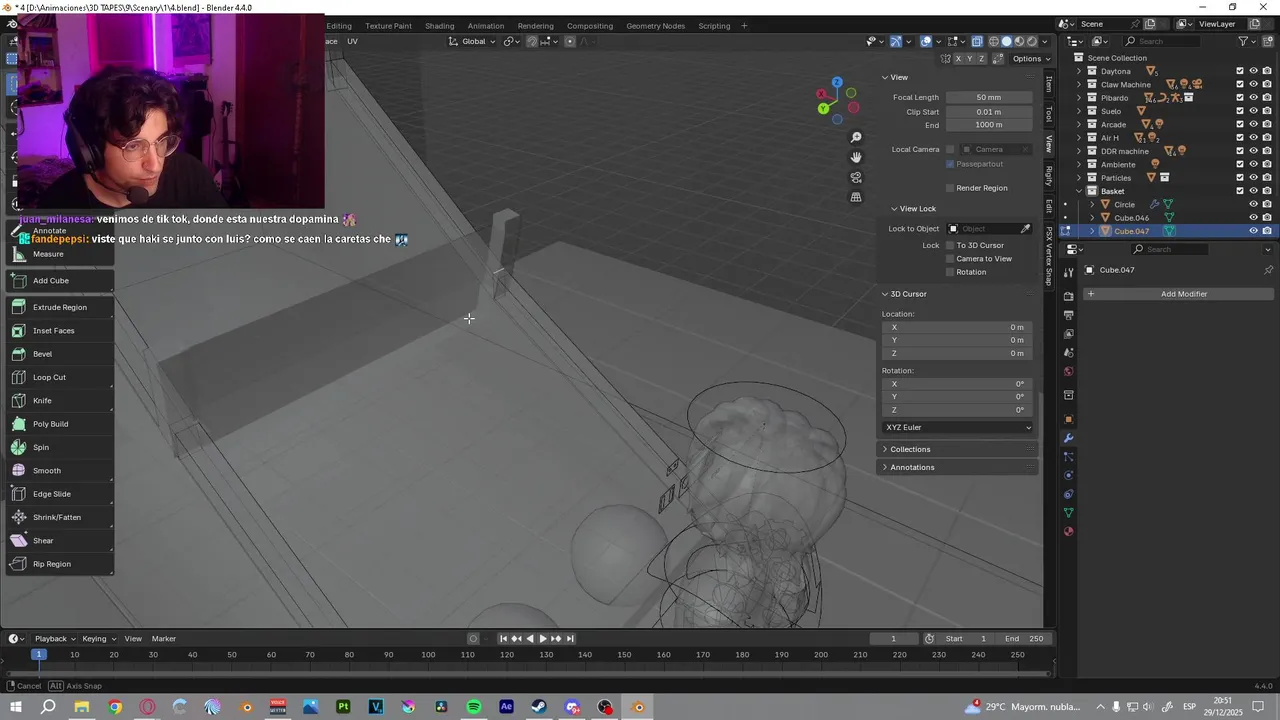Click Add Modifier button
Viewport: 1280px width, 720px height.
[x=1178, y=294]
